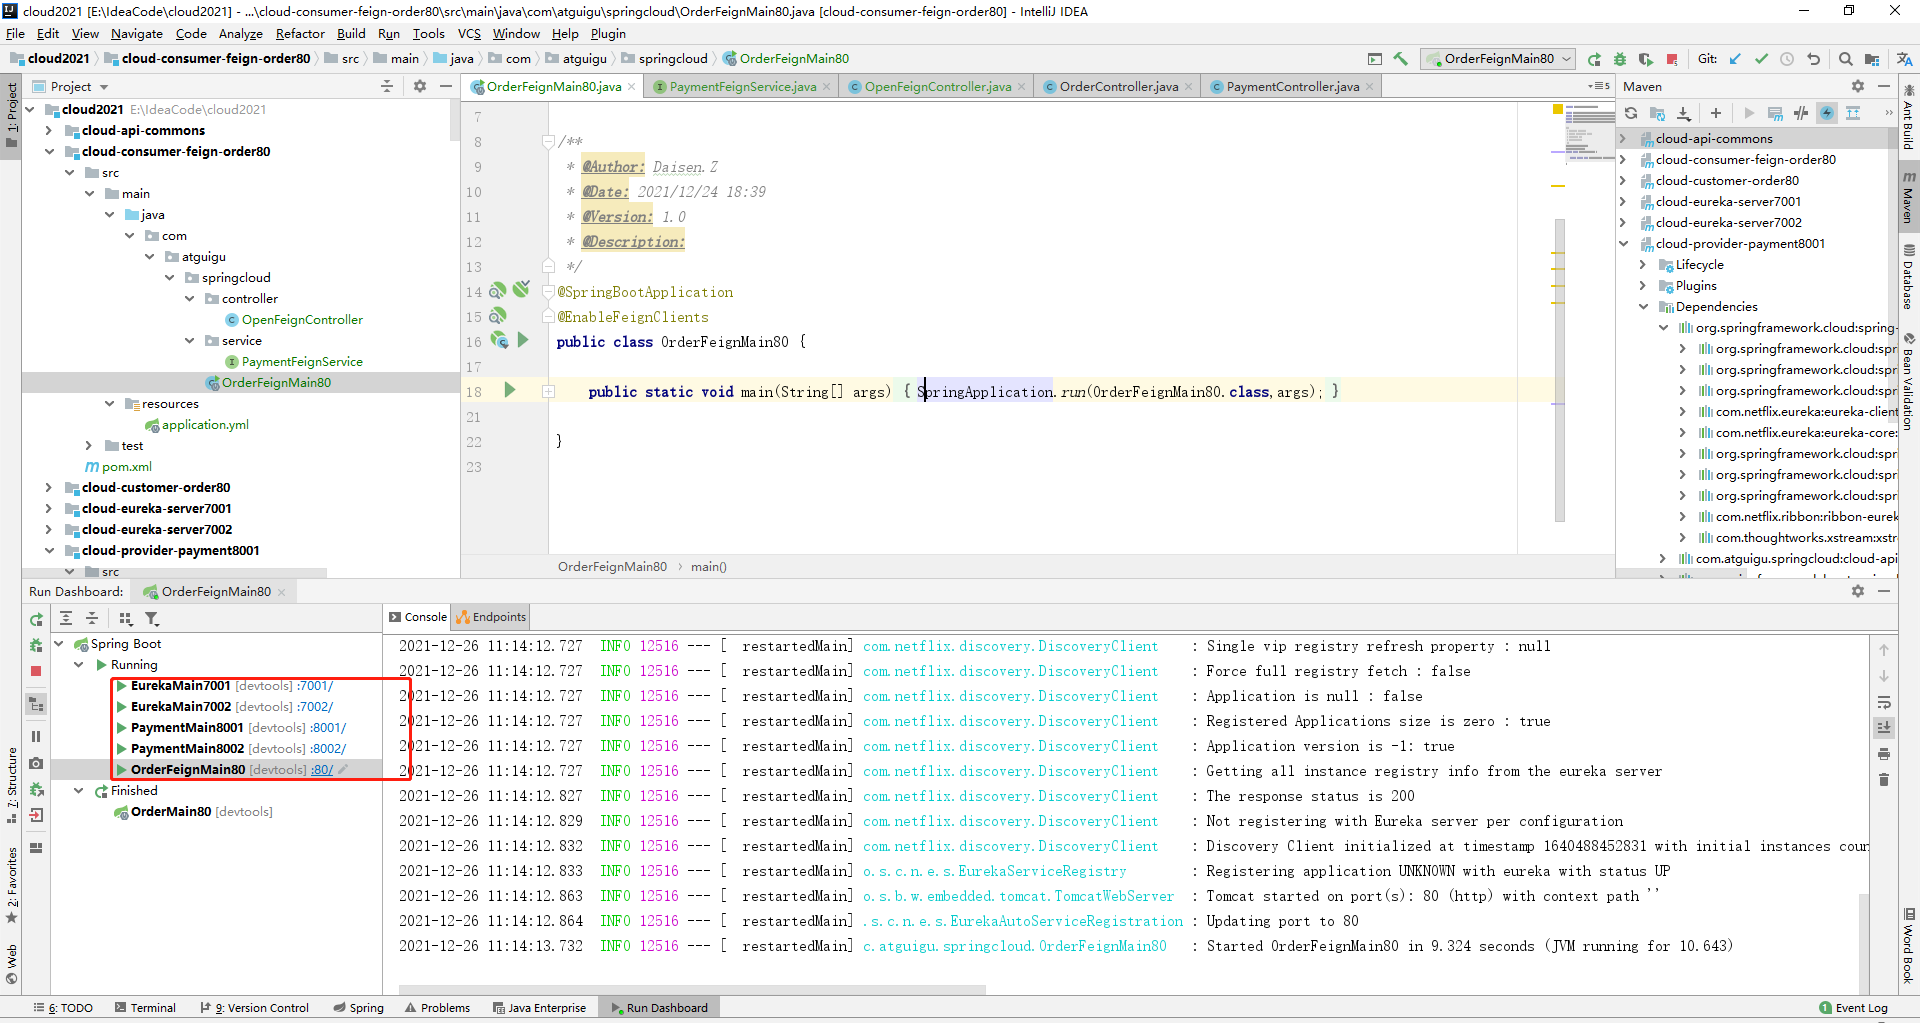
Task: Click console horizontal scrollbar
Action: coord(692,990)
